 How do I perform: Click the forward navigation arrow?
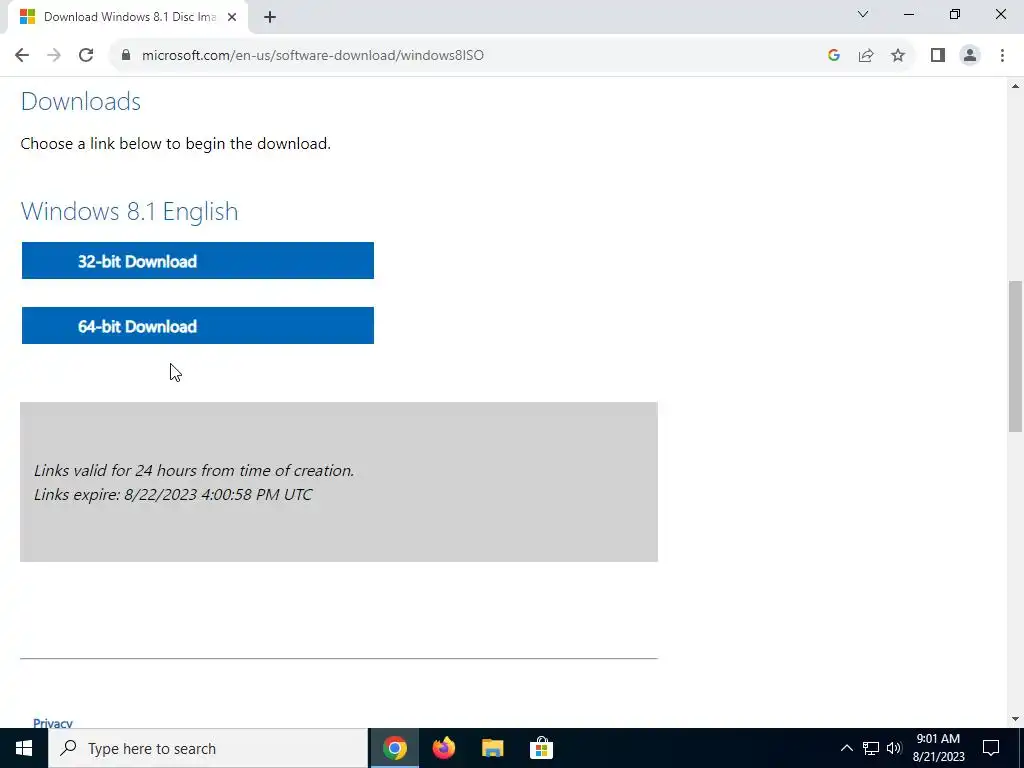tap(54, 55)
